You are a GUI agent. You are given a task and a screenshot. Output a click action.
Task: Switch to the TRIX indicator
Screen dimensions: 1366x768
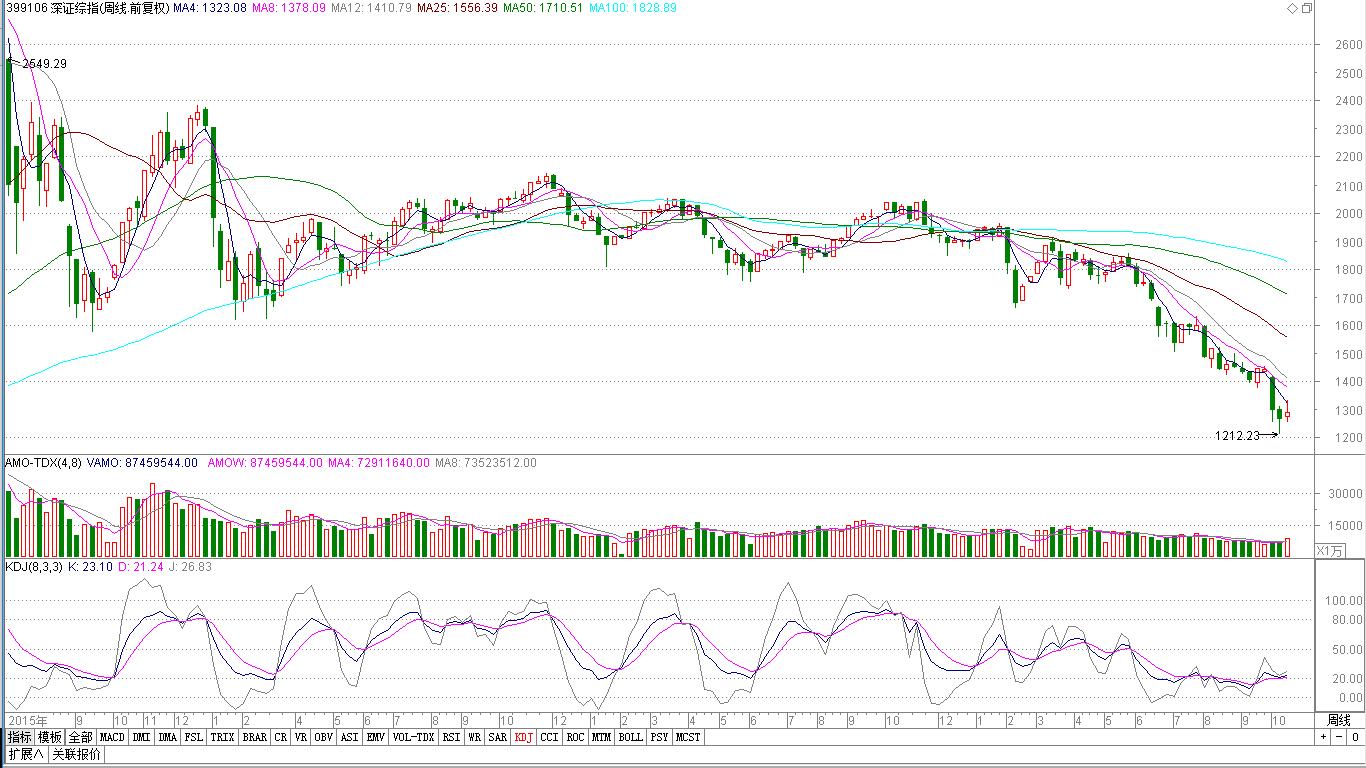(223, 737)
